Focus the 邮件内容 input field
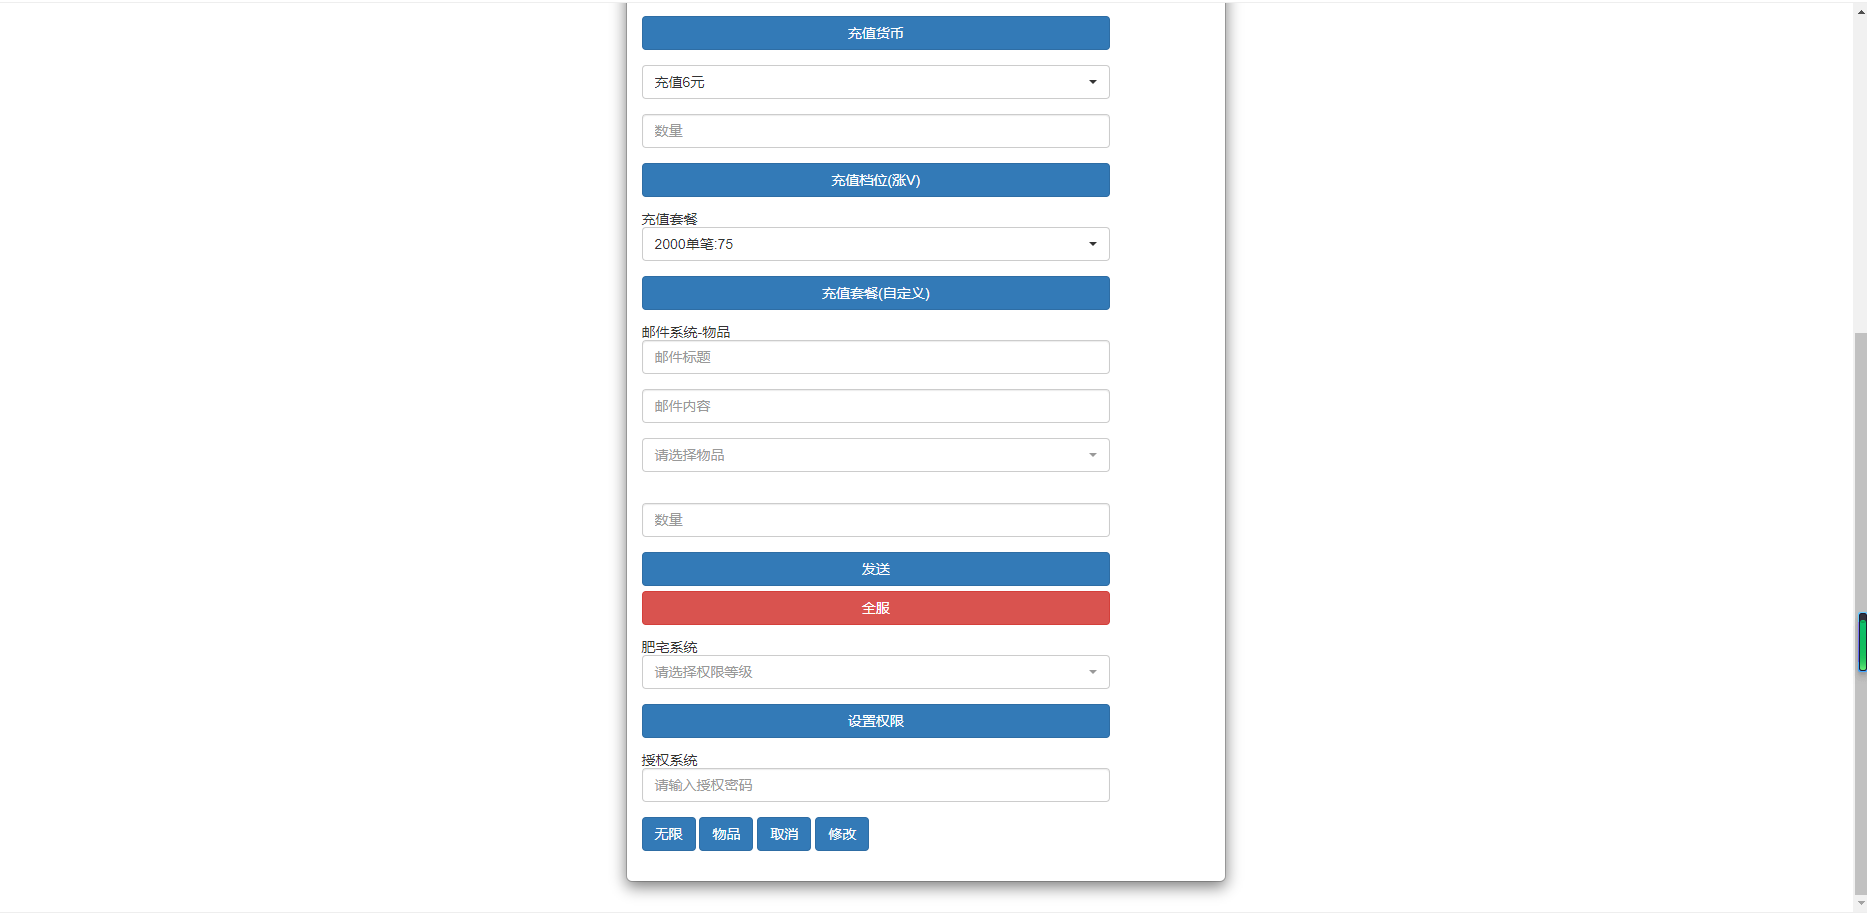 (x=875, y=406)
